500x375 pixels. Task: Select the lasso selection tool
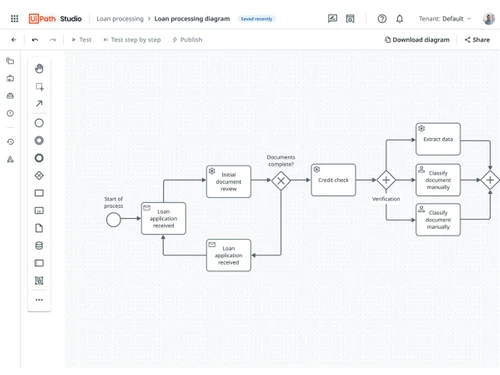[39, 87]
